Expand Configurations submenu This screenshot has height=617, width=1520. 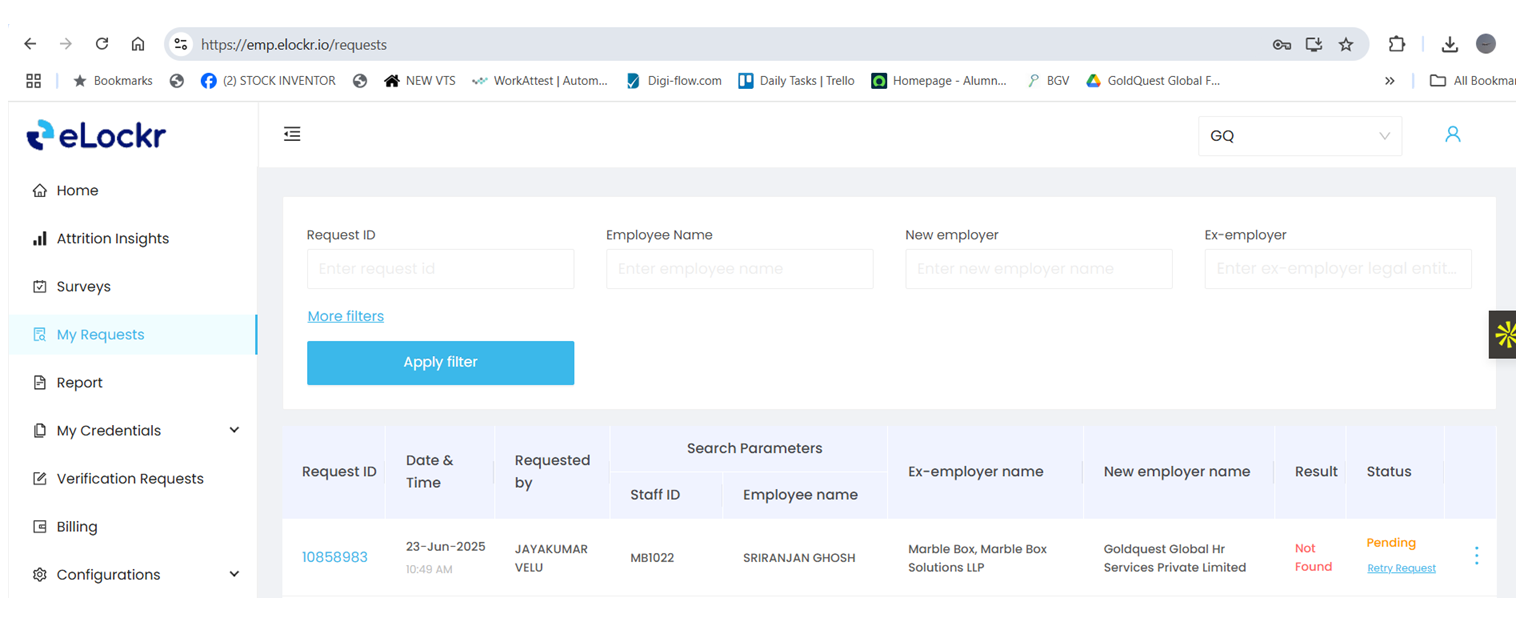(234, 574)
